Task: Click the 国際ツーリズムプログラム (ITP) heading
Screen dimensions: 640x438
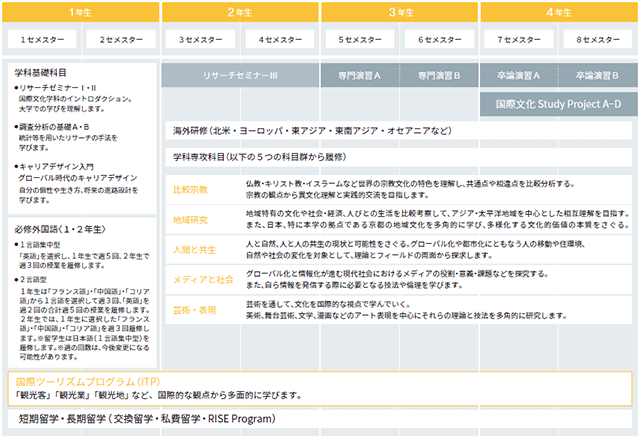Action: [88, 382]
